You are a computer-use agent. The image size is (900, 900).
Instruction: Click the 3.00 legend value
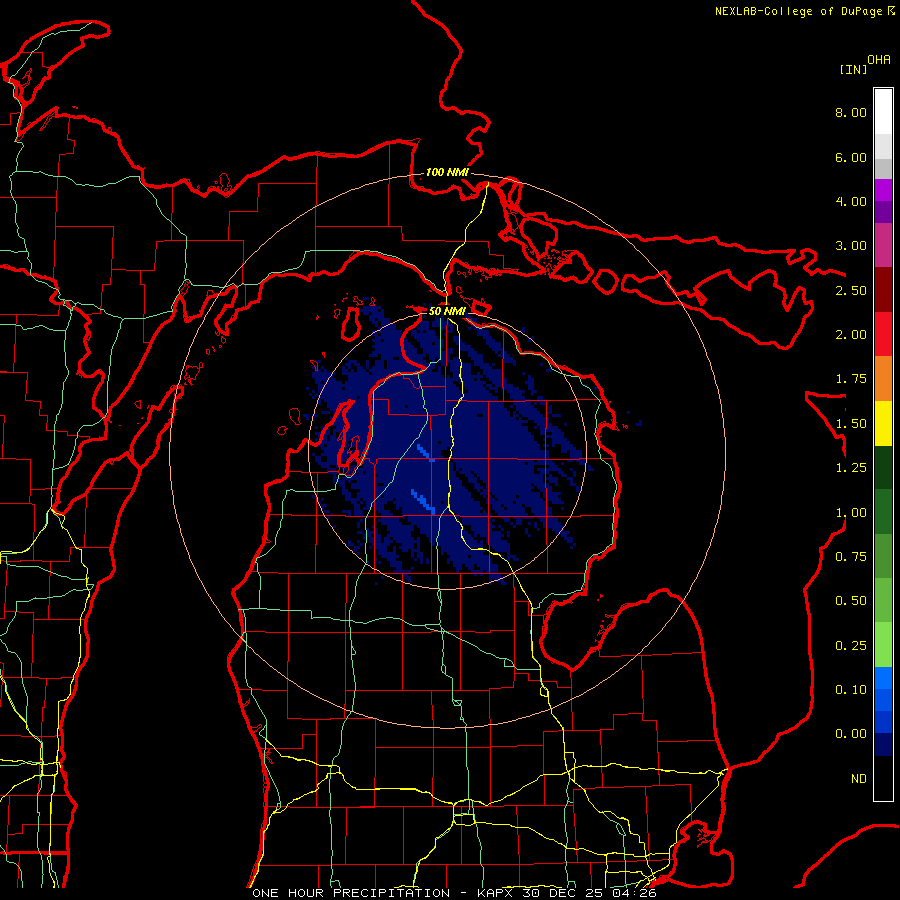(851, 246)
